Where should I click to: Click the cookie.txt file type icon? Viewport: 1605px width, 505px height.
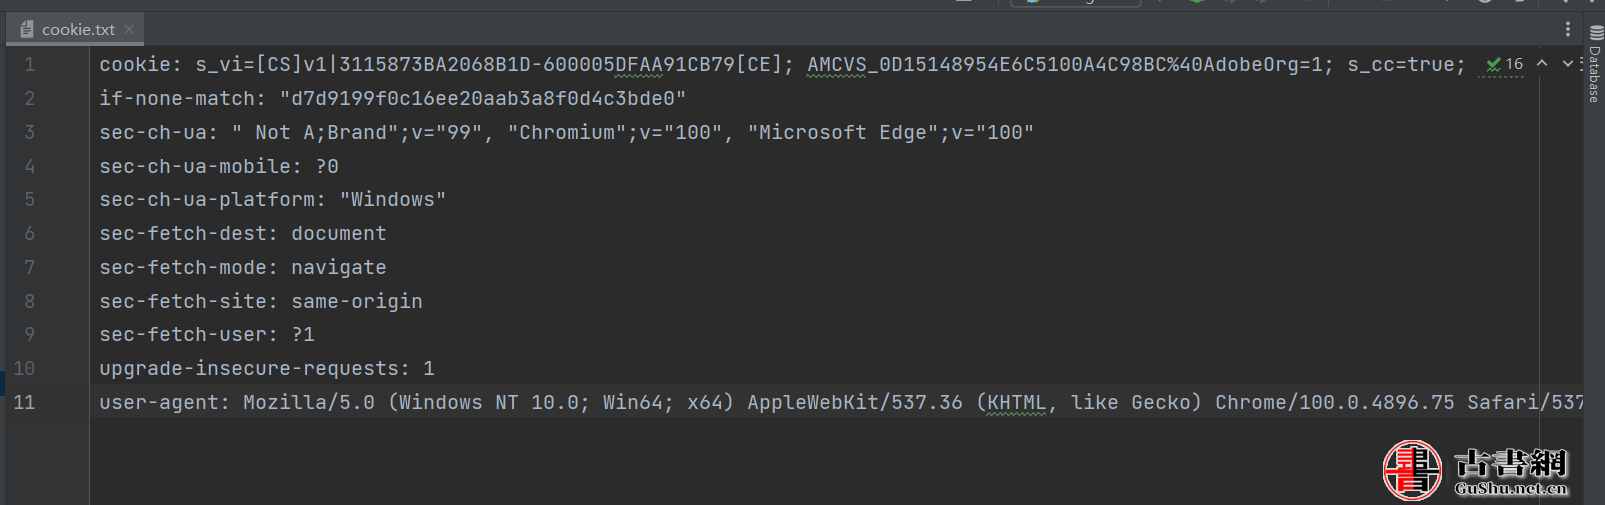27,29
